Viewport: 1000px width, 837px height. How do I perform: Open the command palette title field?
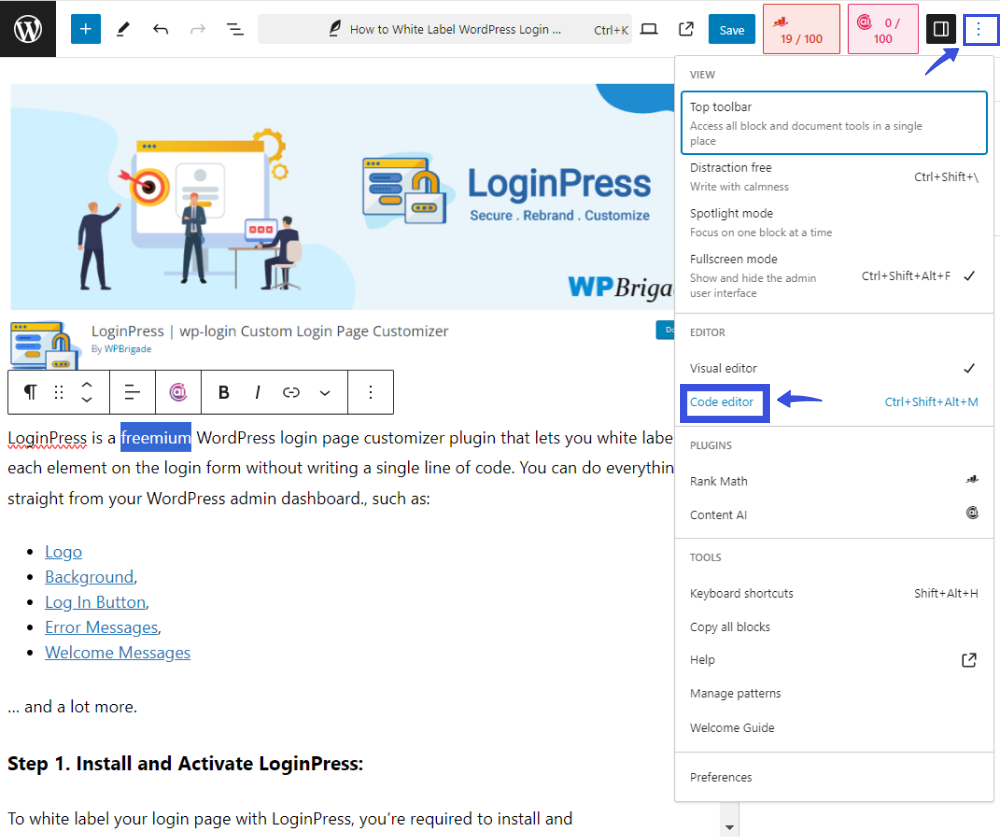click(445, 29)
